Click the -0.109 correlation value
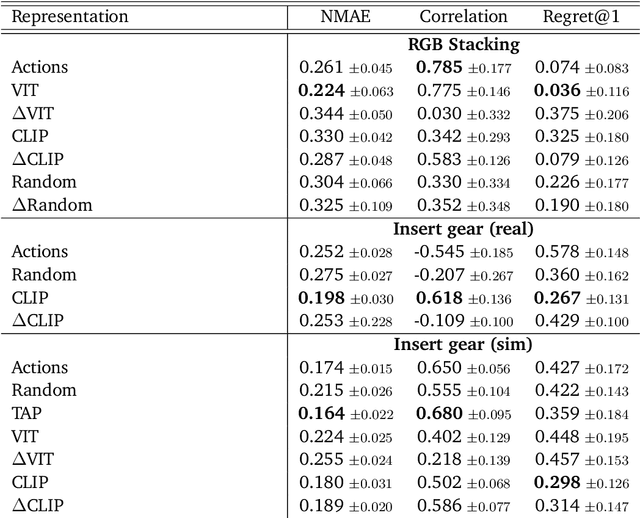 436,320
